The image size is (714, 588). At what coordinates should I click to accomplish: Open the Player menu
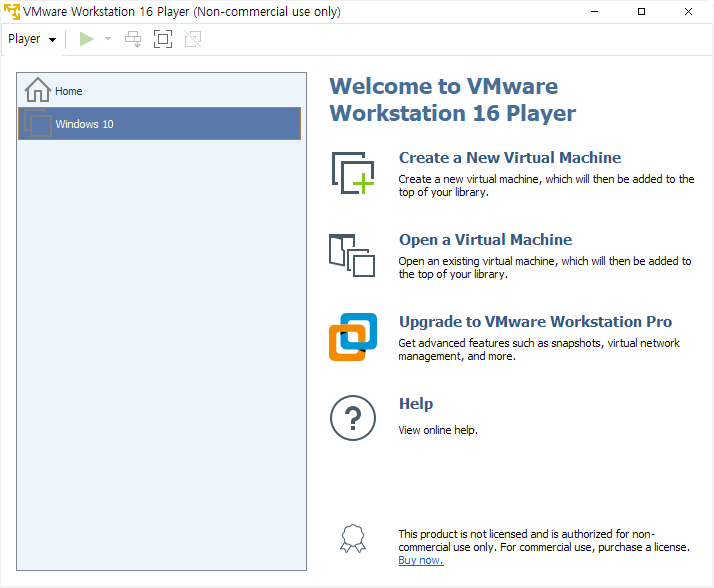click(x=31, y=39)
